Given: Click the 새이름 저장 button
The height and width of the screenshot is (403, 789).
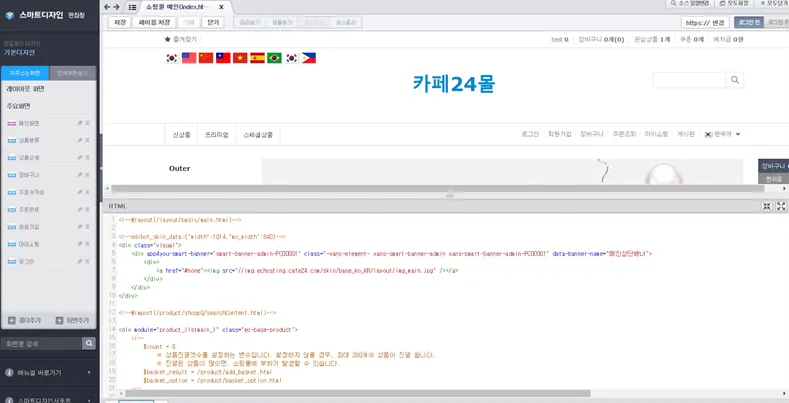Looking at the screenshot, I should point(154,23).
